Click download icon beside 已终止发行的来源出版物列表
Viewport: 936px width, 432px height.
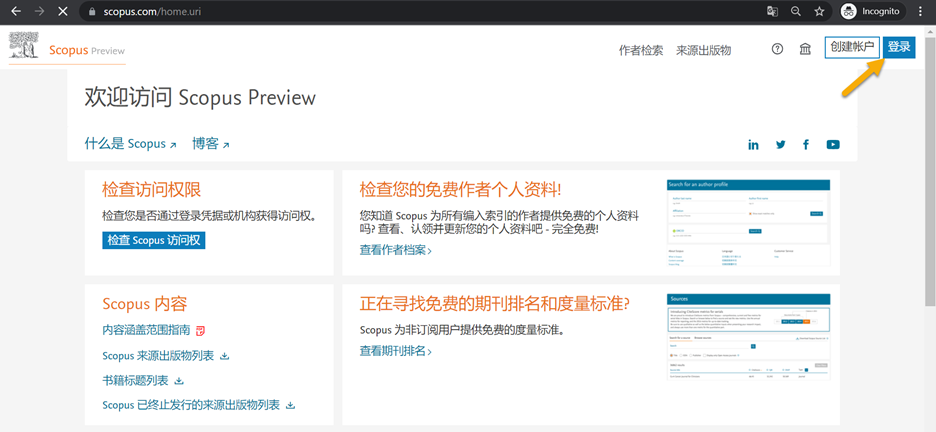click(x=291, y=406)
